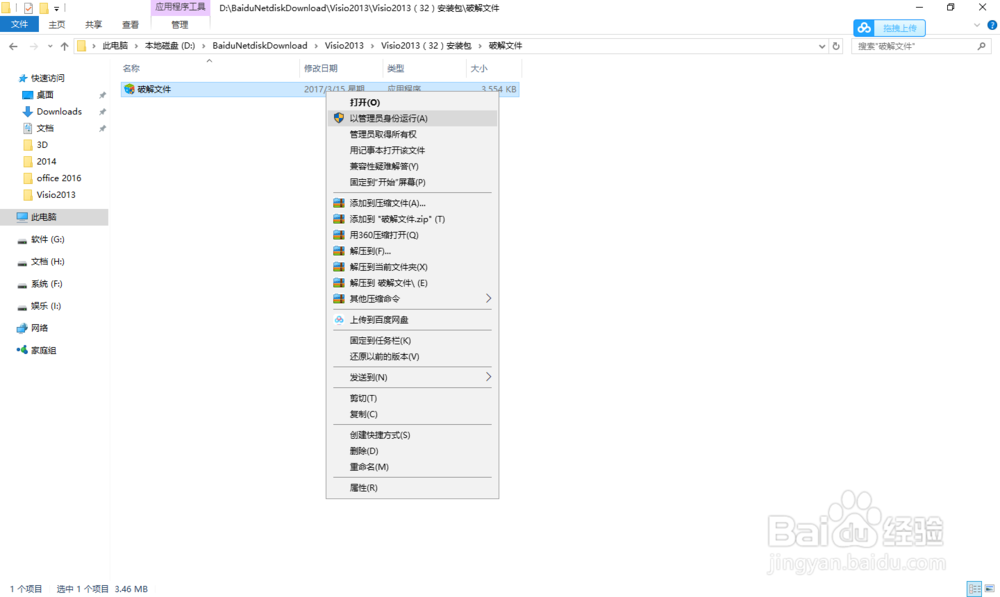
Task: Refresh the folder view
Action: pos(836,46)
